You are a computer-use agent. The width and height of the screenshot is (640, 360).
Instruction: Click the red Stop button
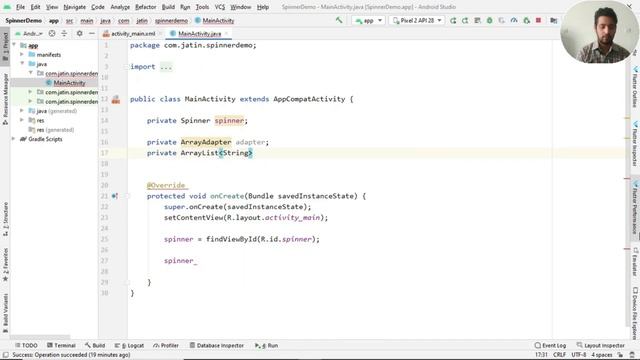pyautogui.click(x=538, y=20)
